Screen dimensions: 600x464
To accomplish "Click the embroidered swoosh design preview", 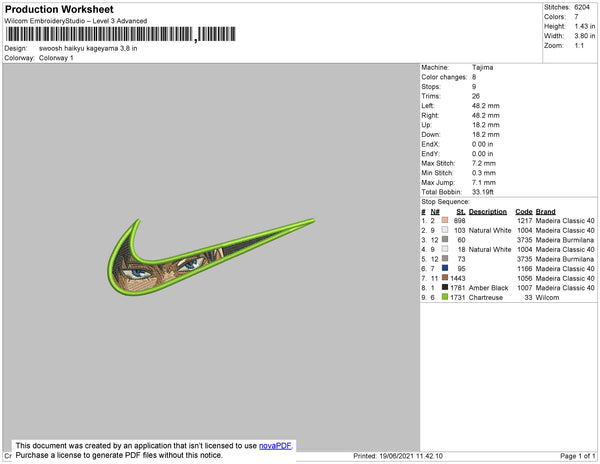I will pyautogui.click(x=210, y=257).
